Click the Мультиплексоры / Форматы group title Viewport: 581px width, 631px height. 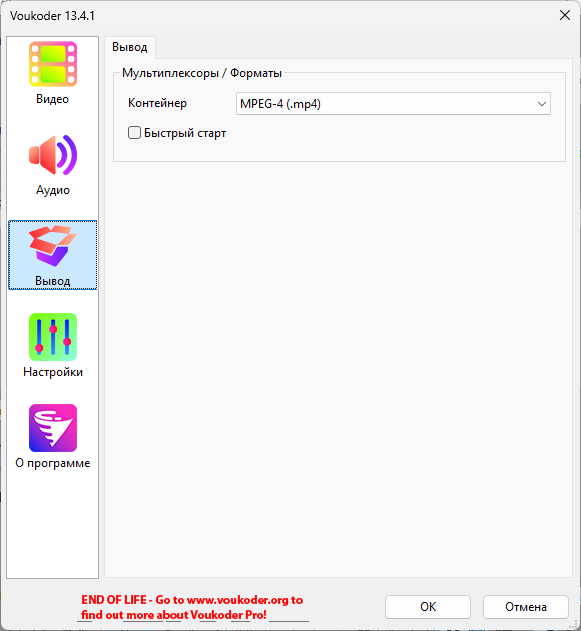click(x=202, y=73)
